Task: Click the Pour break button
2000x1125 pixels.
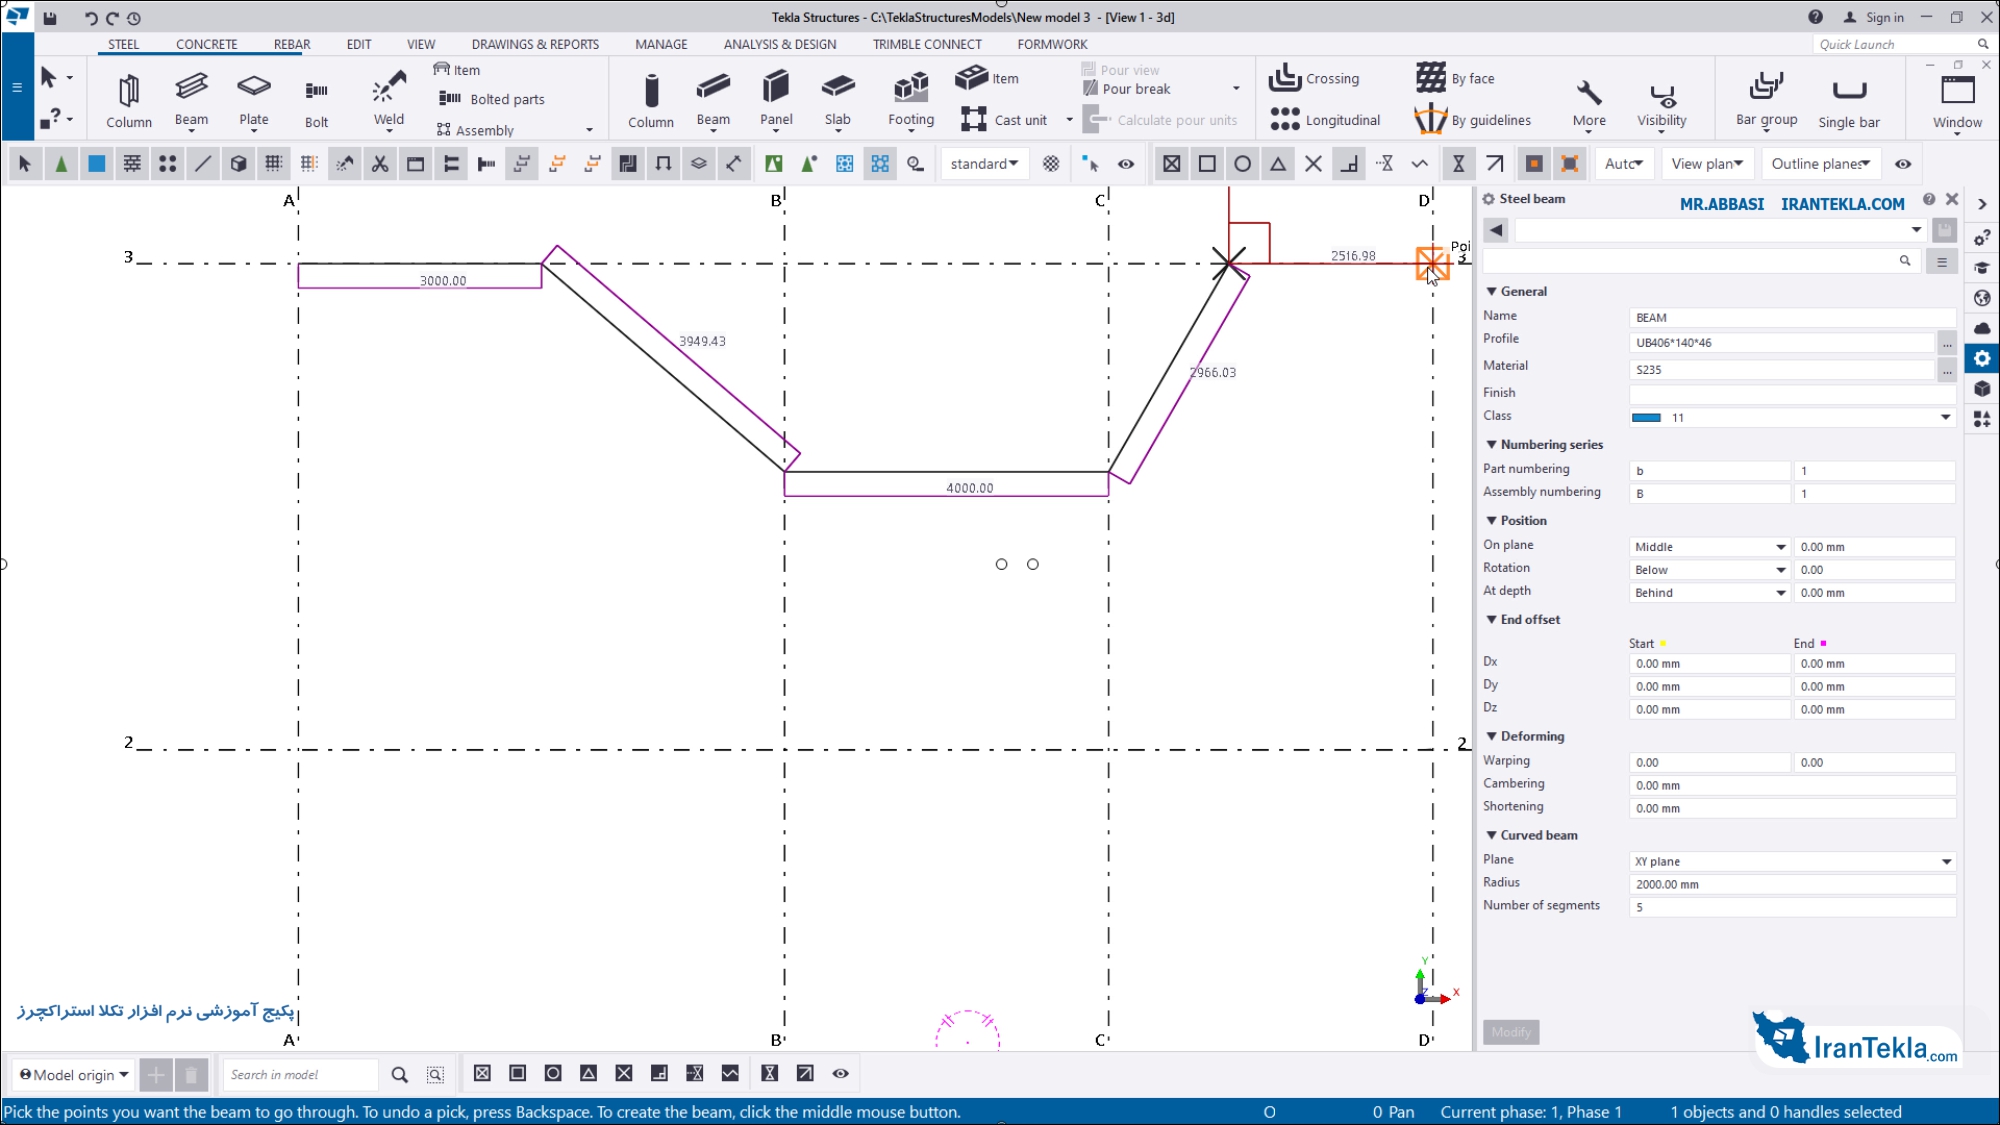Action: (1126, 89)
